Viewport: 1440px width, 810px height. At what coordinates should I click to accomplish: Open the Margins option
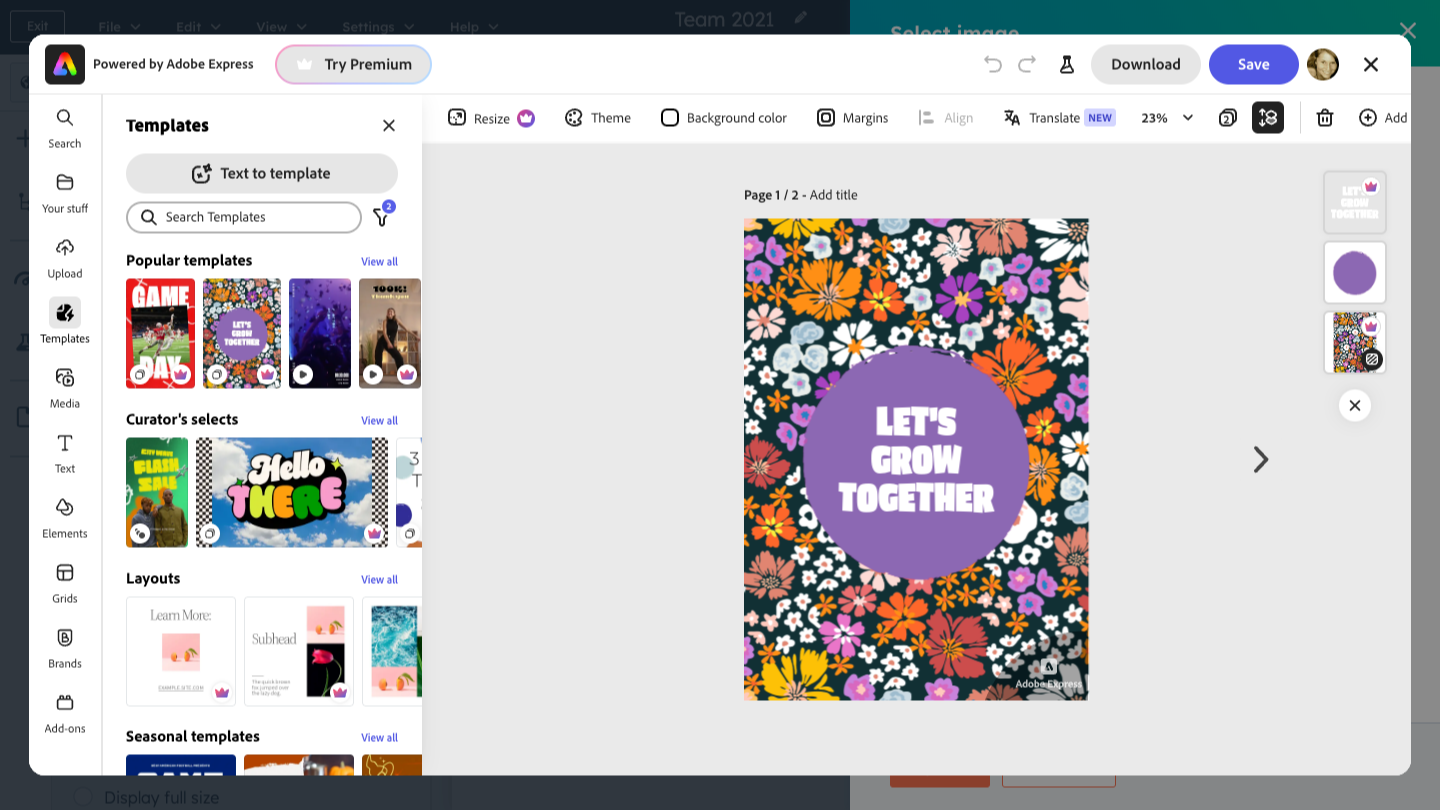click(x=852, y=118)
